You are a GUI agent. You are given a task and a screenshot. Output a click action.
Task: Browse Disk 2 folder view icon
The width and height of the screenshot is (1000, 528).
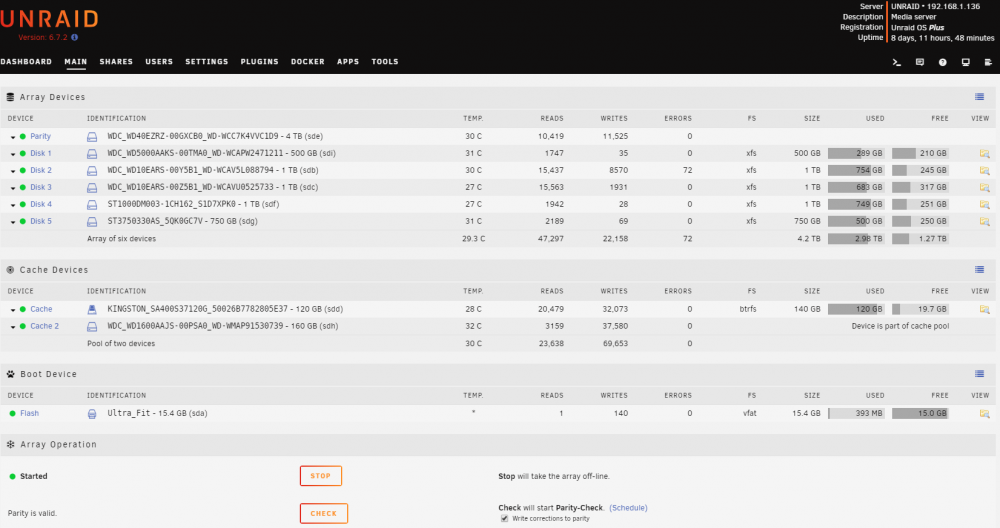coord(985,171)
